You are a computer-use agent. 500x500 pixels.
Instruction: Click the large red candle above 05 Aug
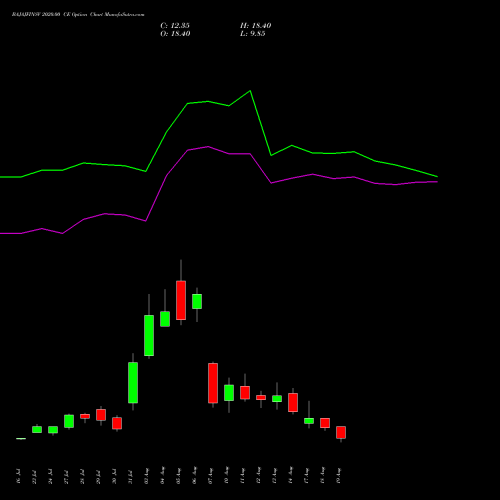point(181,300)
